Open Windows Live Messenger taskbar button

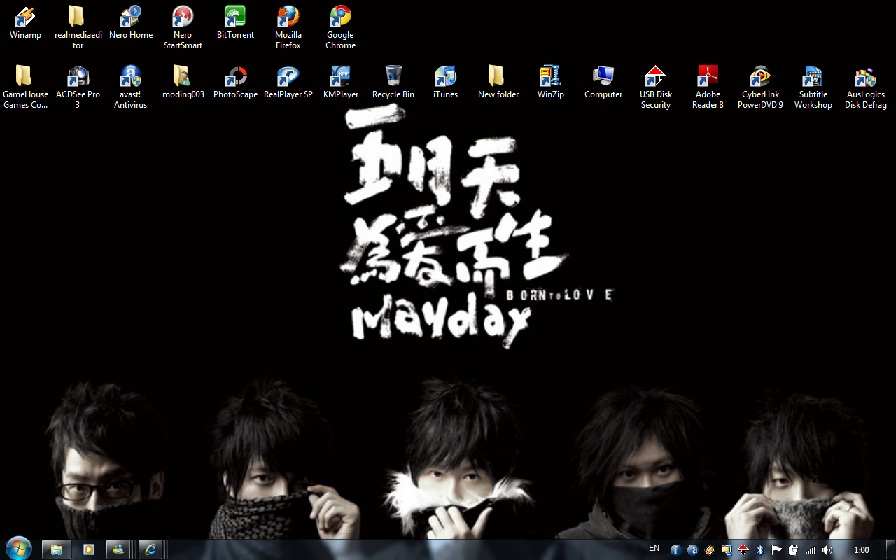point(118,550)
